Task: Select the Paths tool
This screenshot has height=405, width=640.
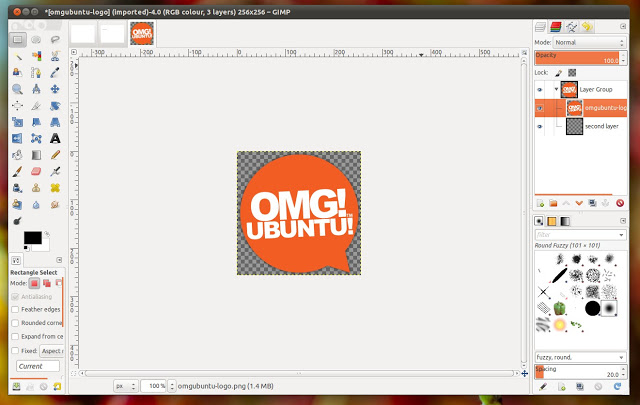Action: click(x=36, y=73)
